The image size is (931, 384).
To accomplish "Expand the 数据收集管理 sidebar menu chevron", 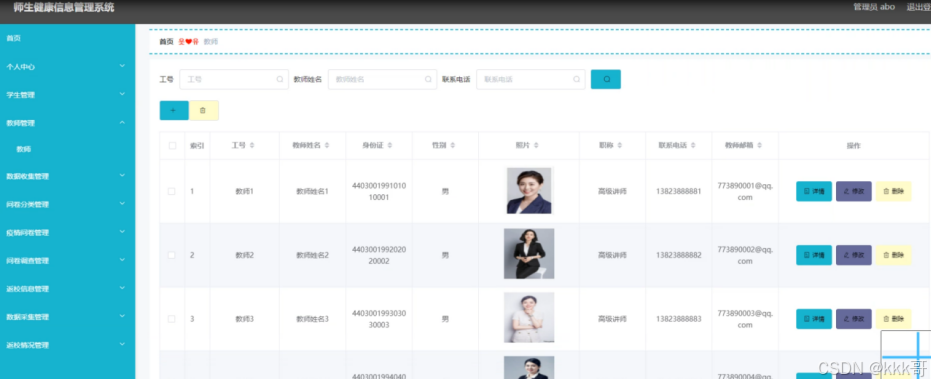I will pos(122,175).
